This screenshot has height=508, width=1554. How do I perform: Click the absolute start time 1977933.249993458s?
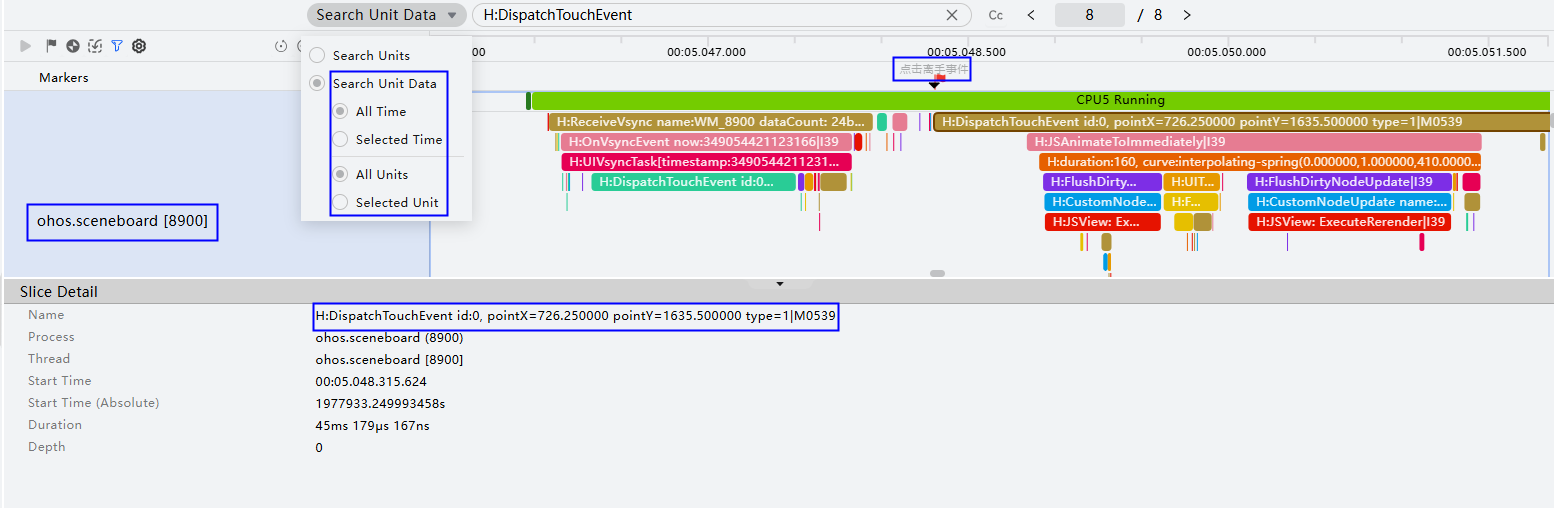coord(380,403)
